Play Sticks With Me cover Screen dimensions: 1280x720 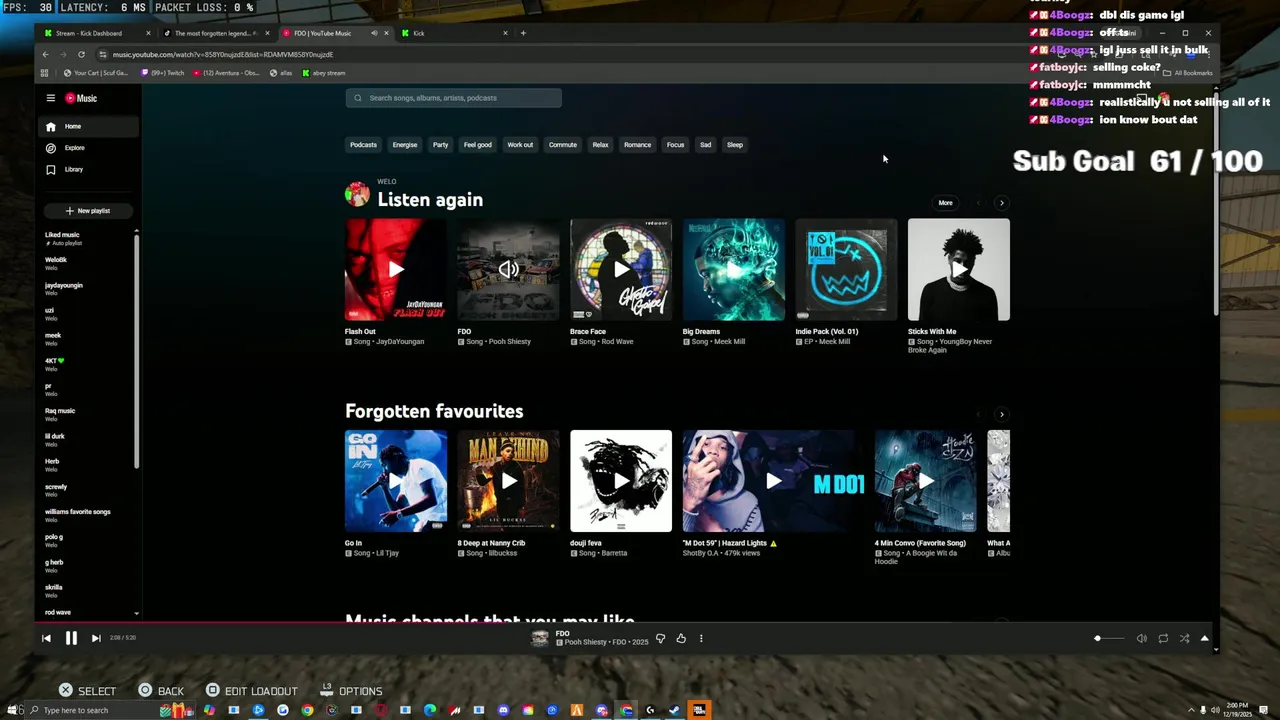pyautogui.click(x=959, y=270)
